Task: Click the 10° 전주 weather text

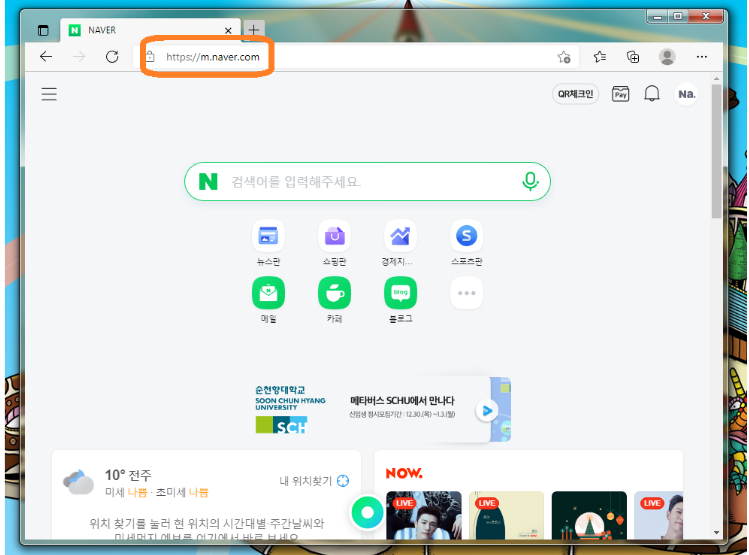Action: [x=128, y=475]
